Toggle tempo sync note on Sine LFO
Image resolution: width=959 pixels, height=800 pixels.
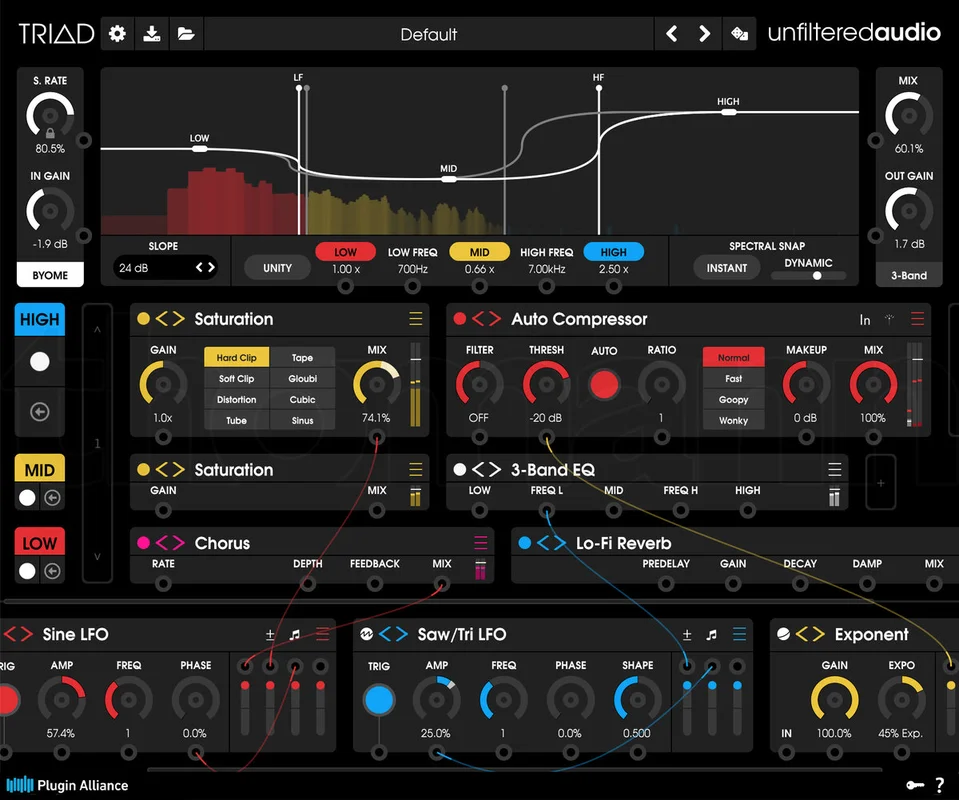(295, 635)
